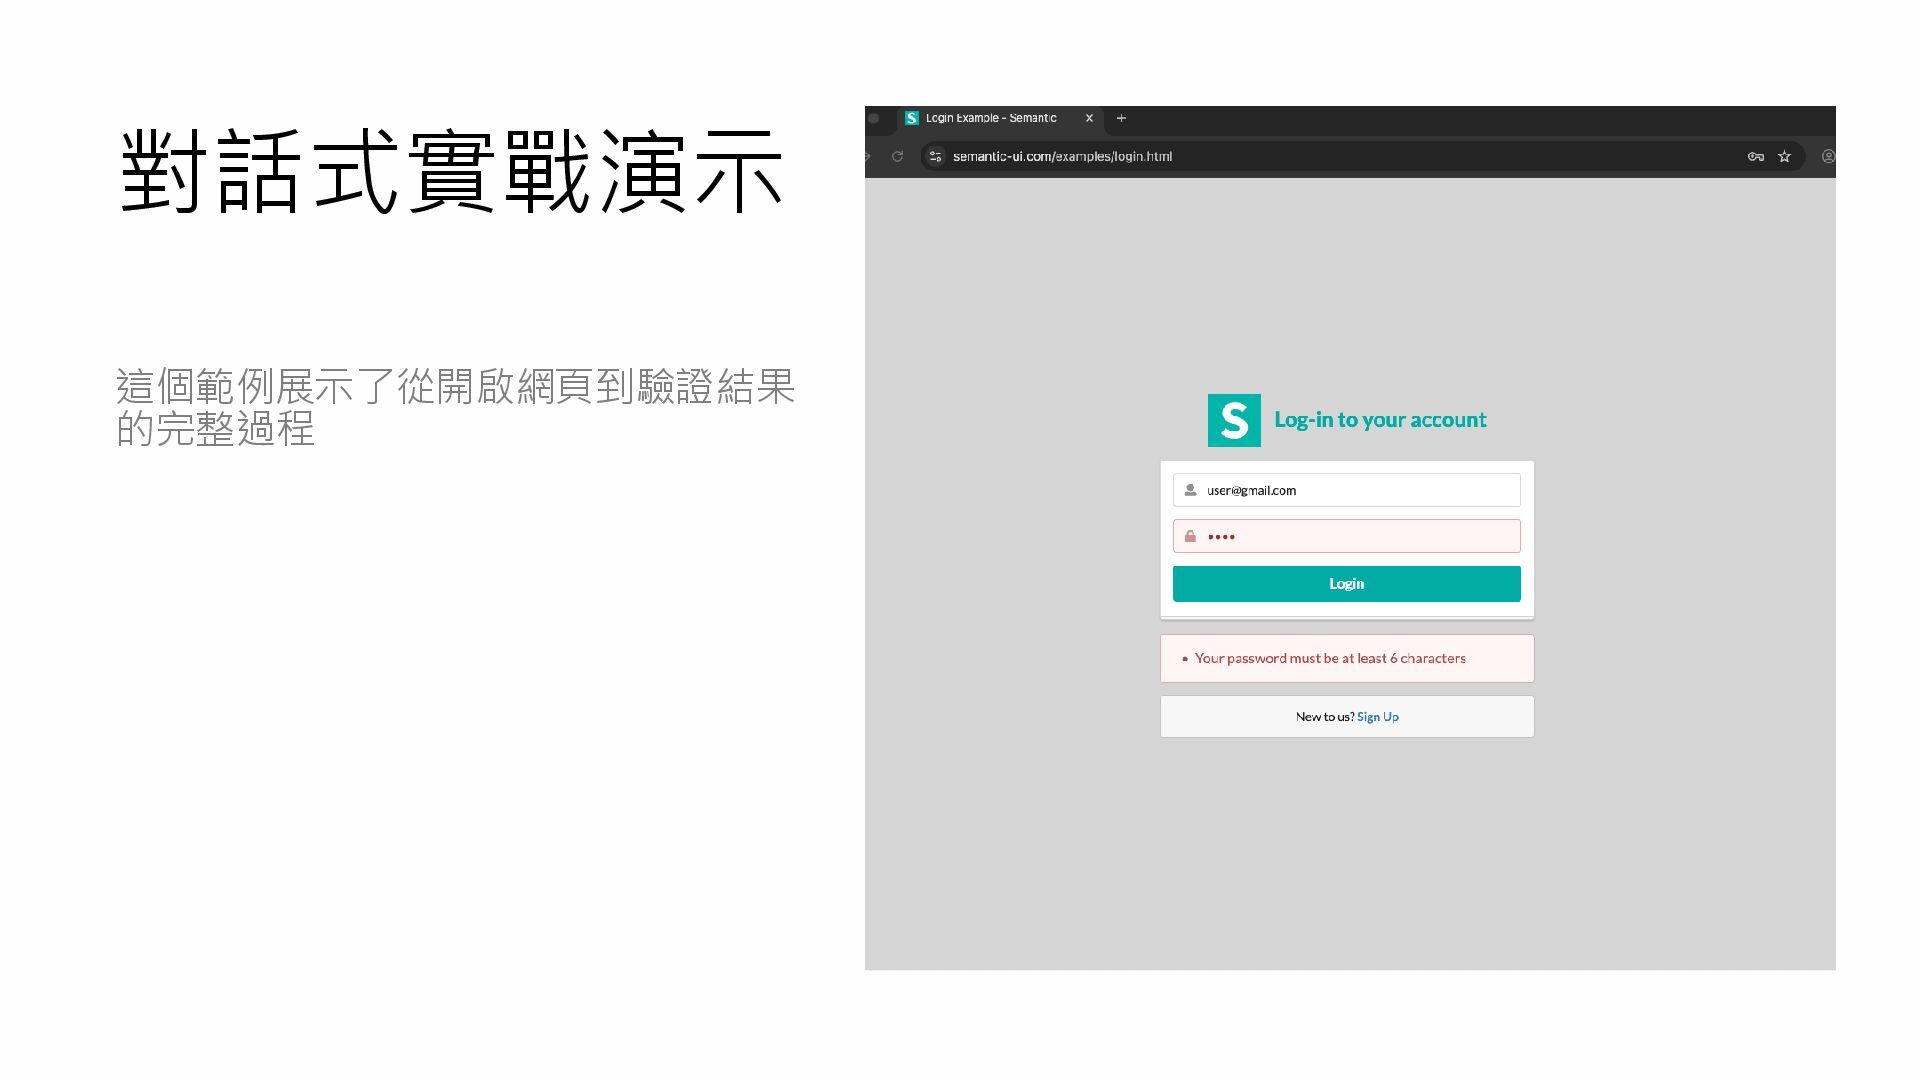Viewport: 1920px width, 1080px height.
Task: Click the lock icon in password field
Action: tap(1190, 537)
